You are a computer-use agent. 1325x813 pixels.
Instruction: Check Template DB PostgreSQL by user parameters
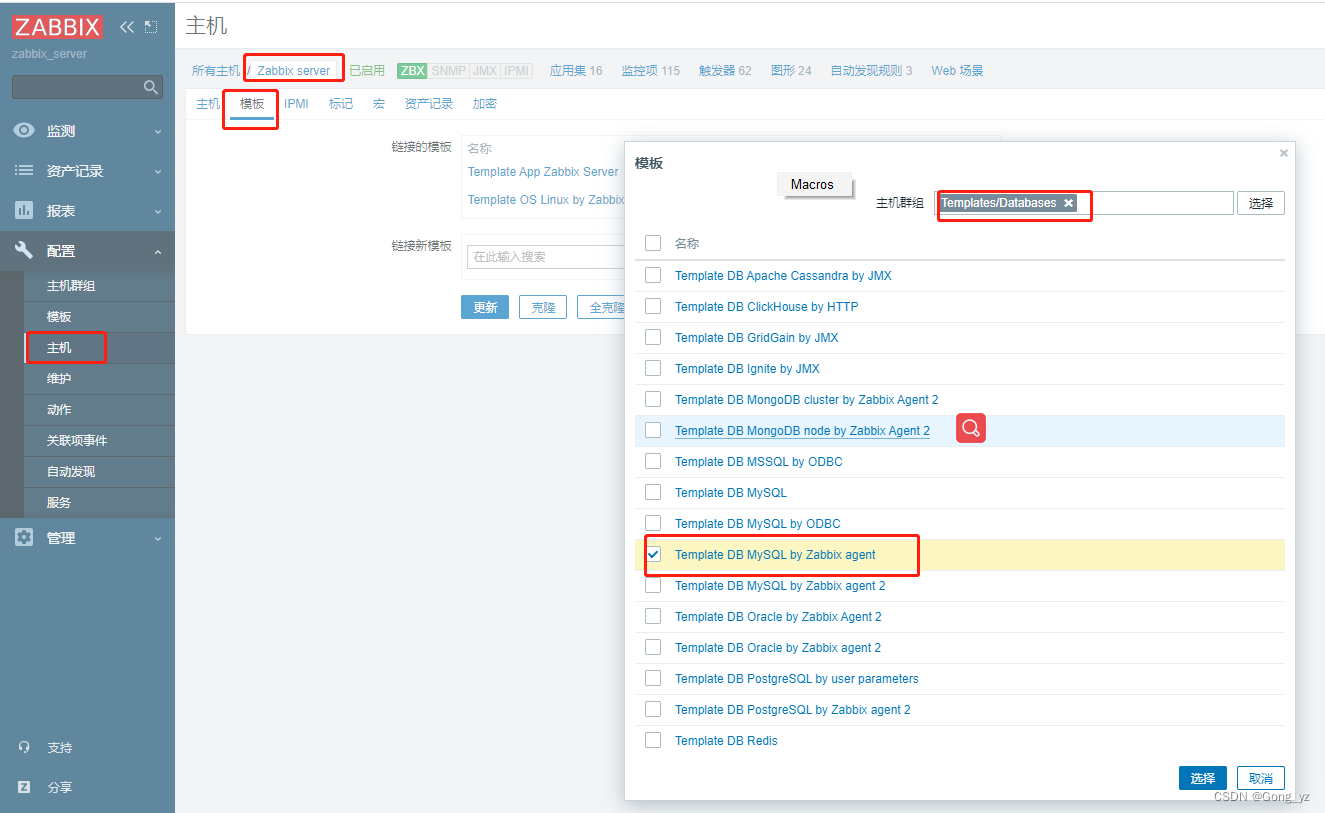click(653, 678)
